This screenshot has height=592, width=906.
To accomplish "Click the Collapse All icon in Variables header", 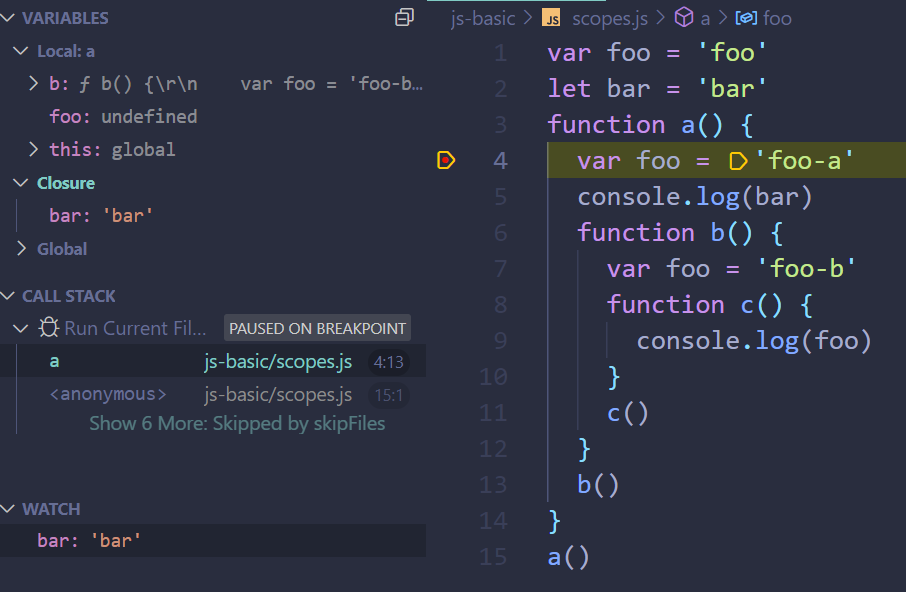I will [x=404, y=17].
